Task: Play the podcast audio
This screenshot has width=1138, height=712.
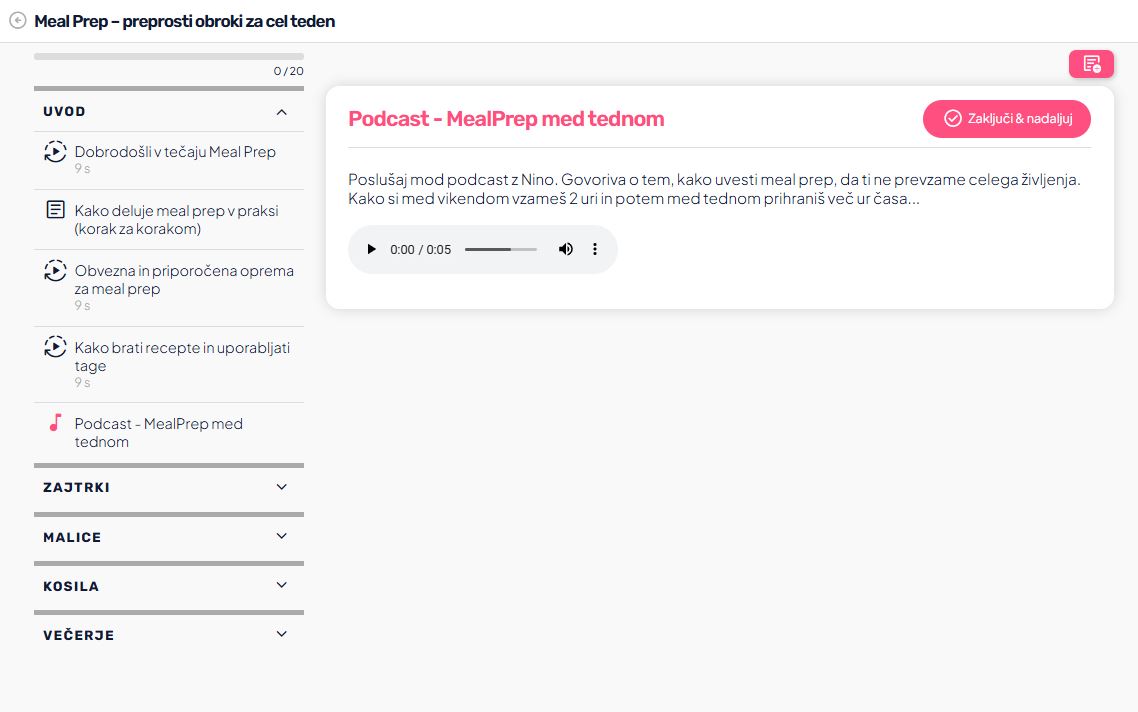Action: [371, 249]
